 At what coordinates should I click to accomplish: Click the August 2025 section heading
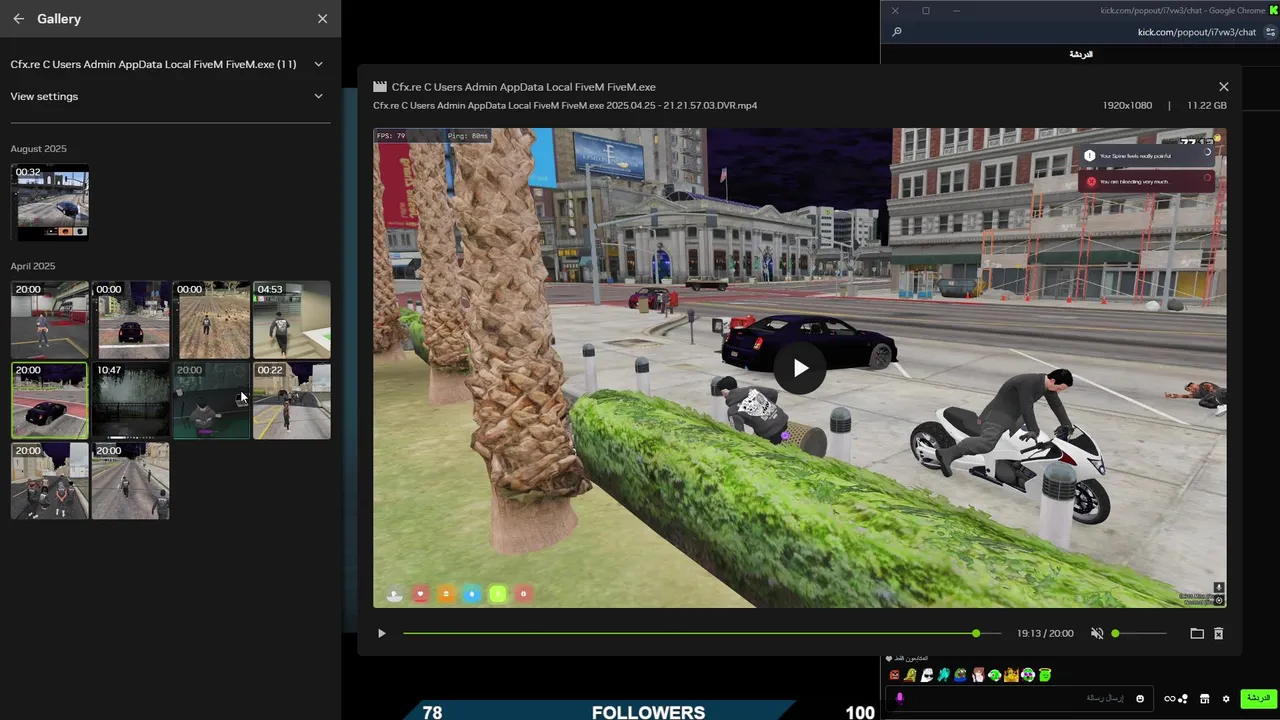(x=39, y=149)
